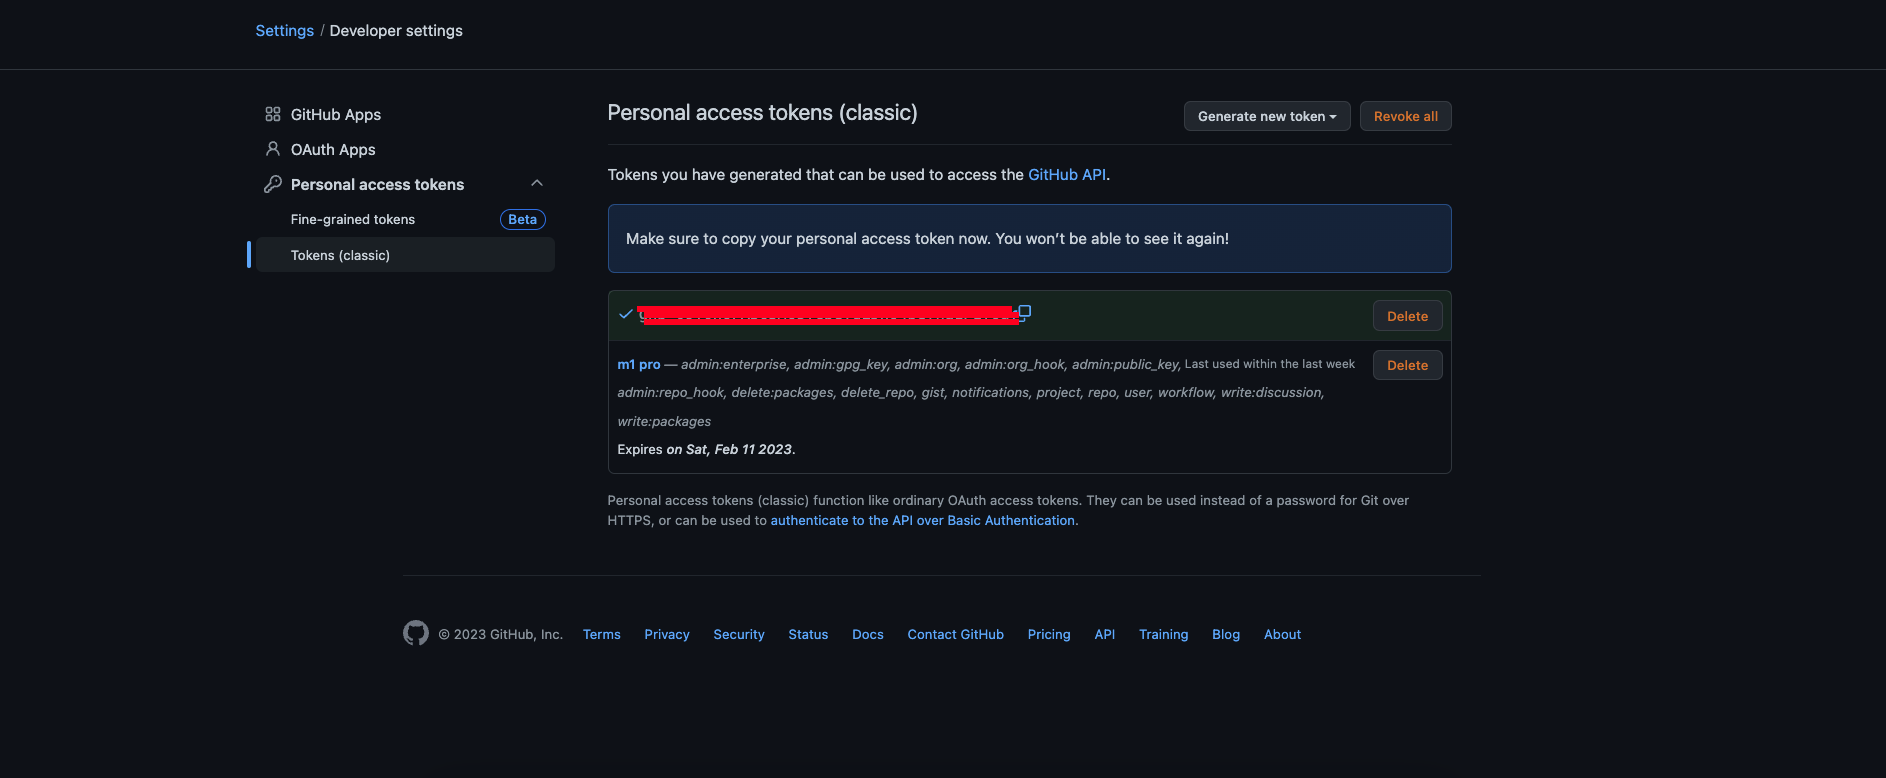The image size is (1886, 778).
Task: Click the Last used within the last week text
Action: point(1270,364)
